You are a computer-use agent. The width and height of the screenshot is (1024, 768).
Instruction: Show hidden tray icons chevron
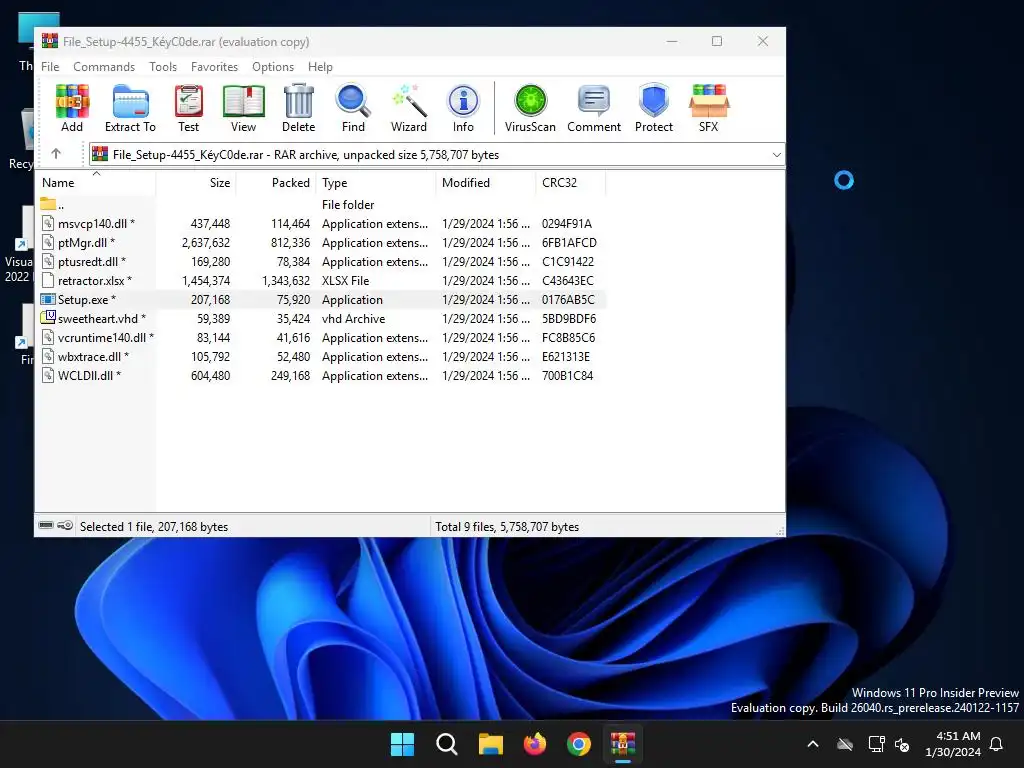point(813,744)
